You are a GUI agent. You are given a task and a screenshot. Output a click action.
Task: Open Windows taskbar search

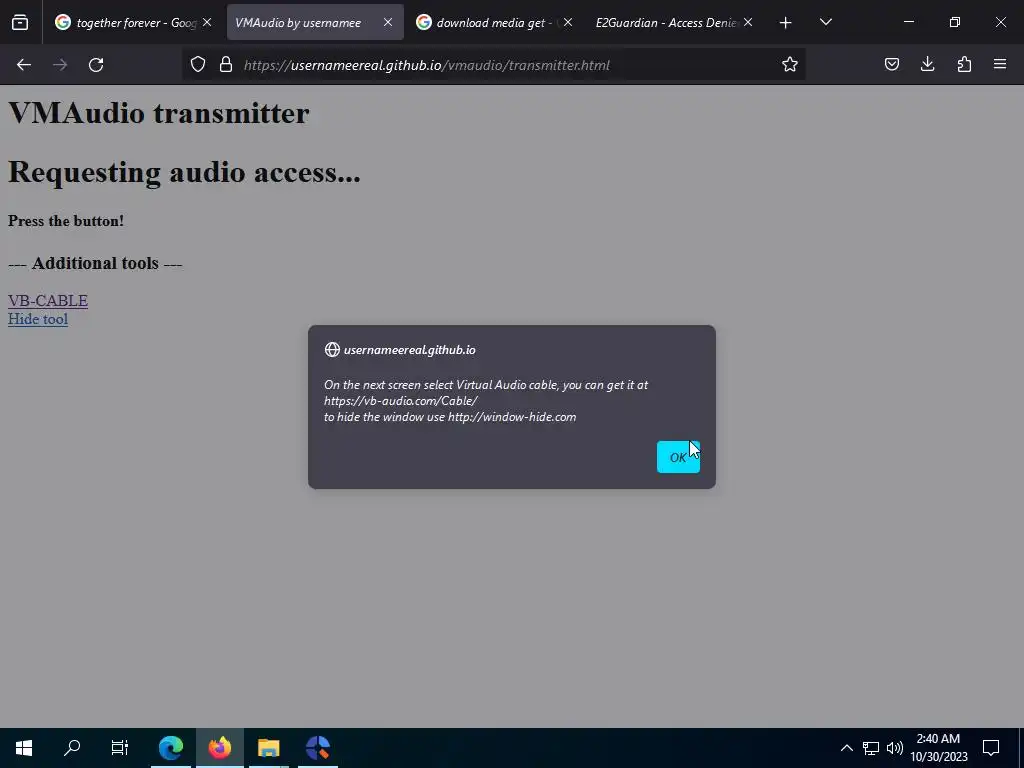[x=72, y=748]
